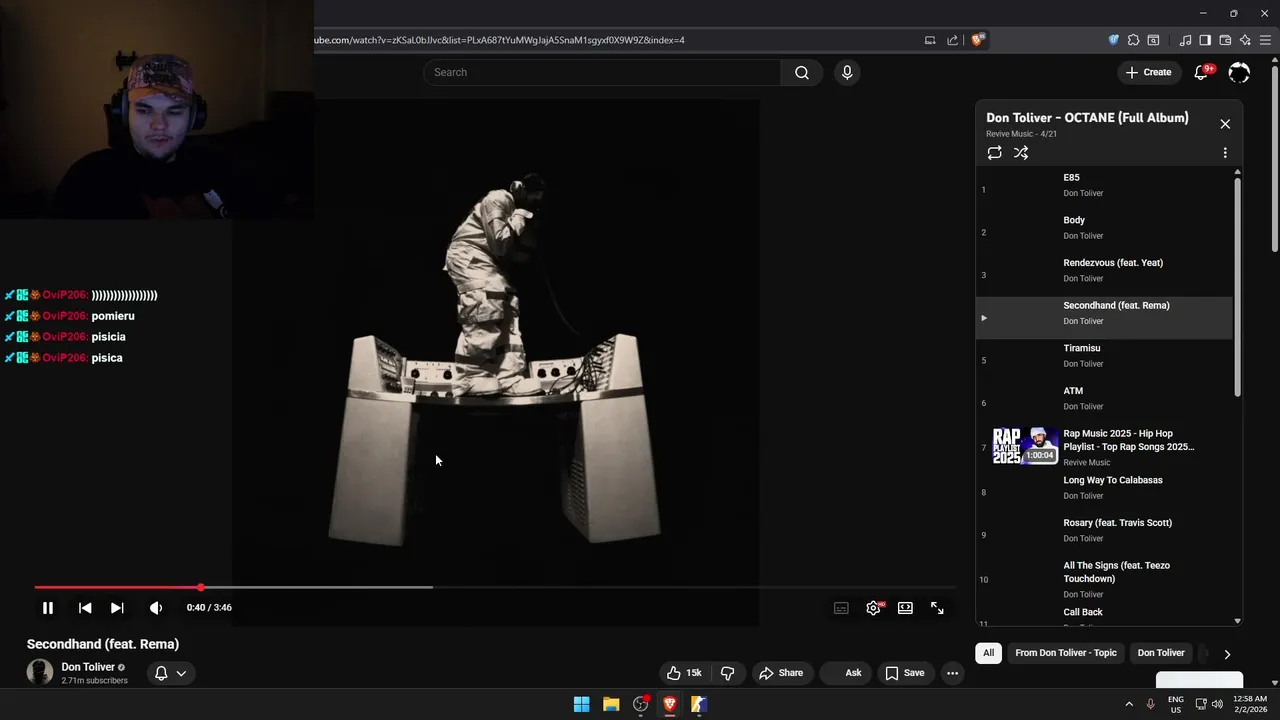Screen dimensions: 1280x720
Task: Open Brave Wallet icon
Action: click(x=1225, y=40)
